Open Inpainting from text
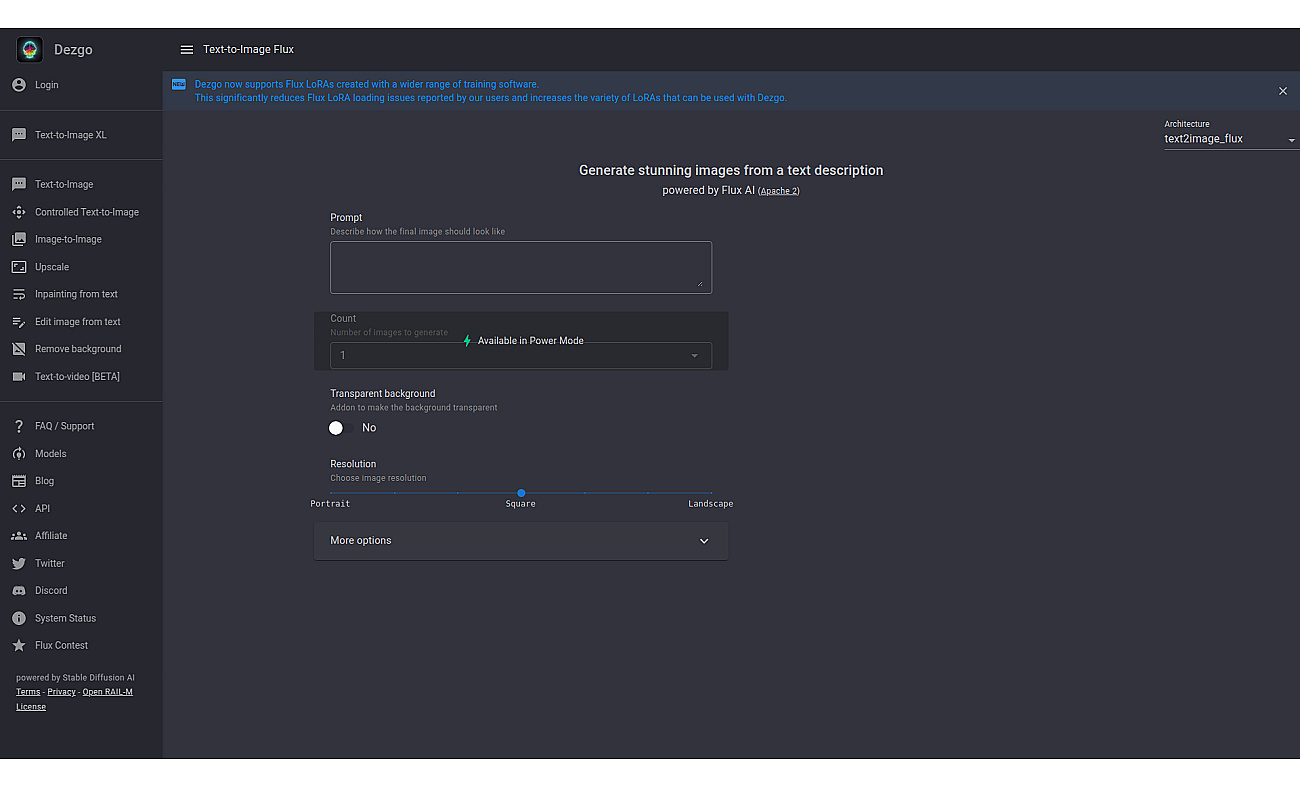 (76, 294)
